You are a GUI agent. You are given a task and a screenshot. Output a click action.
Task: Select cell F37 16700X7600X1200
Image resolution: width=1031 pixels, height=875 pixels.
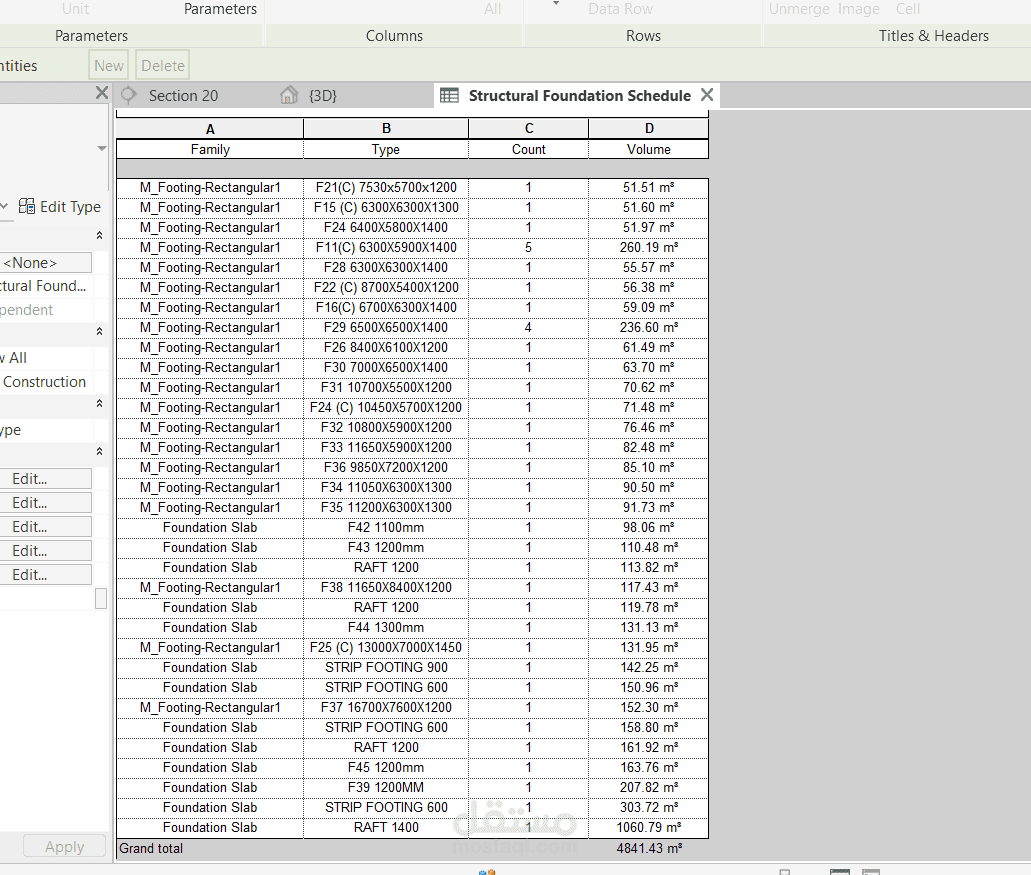click(x=386, y=707)
